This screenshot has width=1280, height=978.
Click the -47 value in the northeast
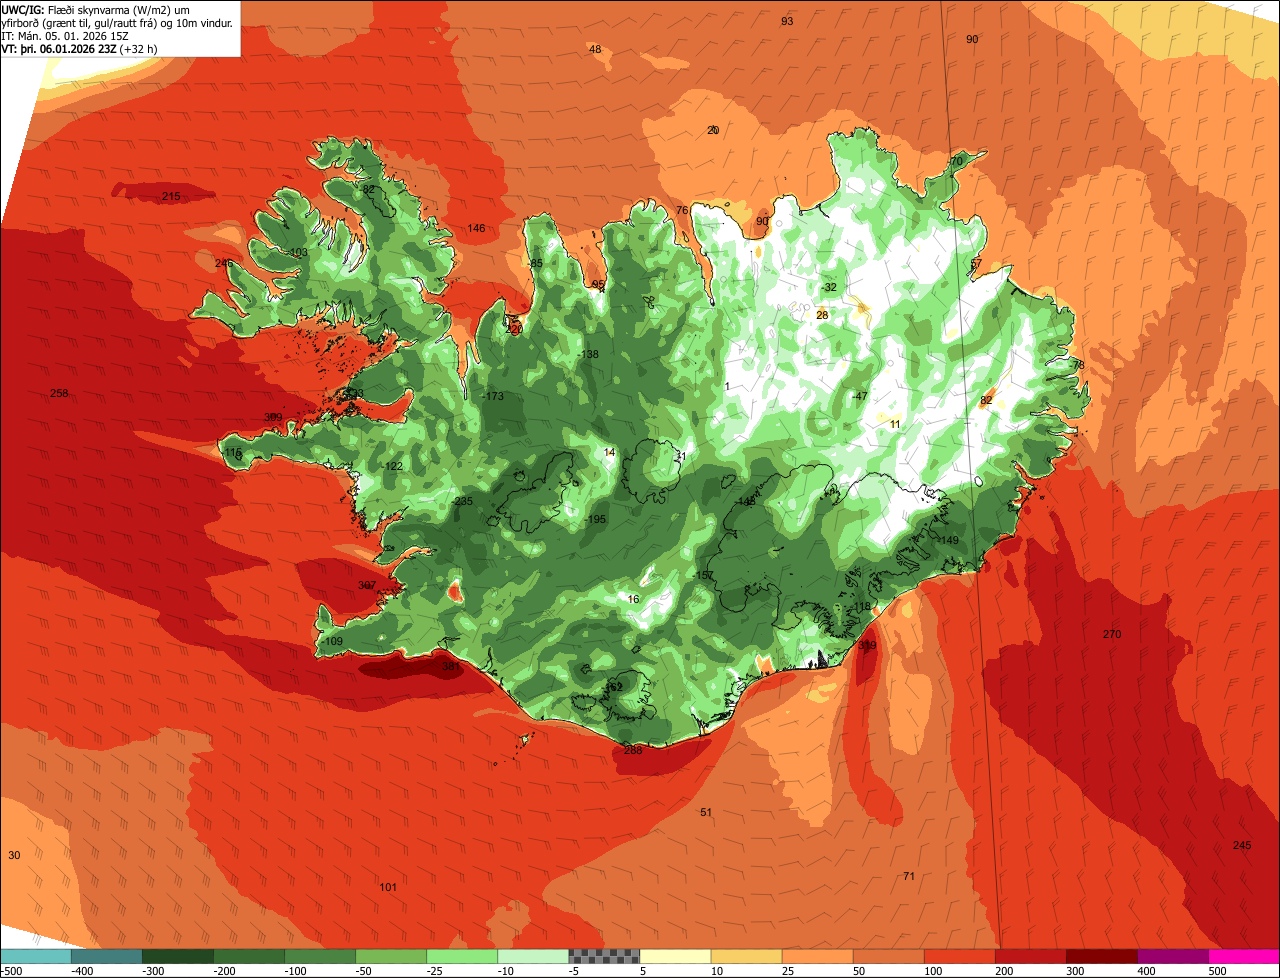(859, 396)
